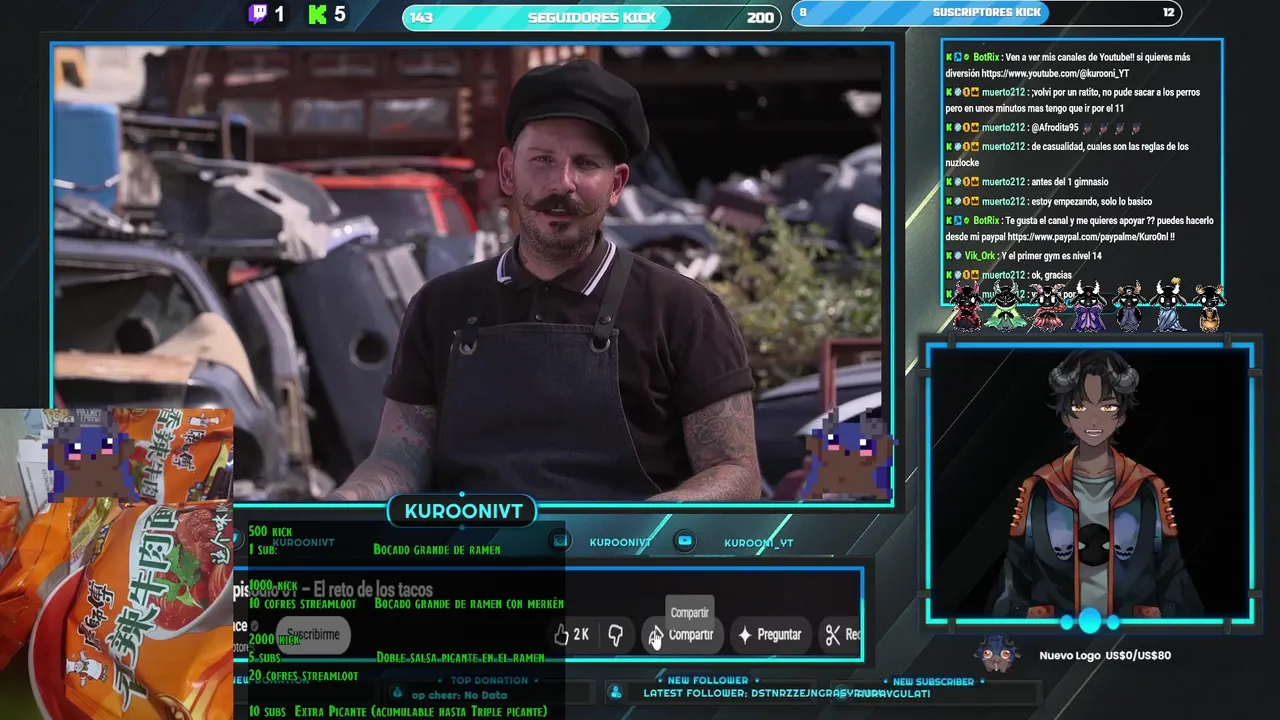The width and height of the screenshot is (1280, 720).
Task: Click the Instagram icon beside KUROONIVT
Action: (x=561, y=541)
